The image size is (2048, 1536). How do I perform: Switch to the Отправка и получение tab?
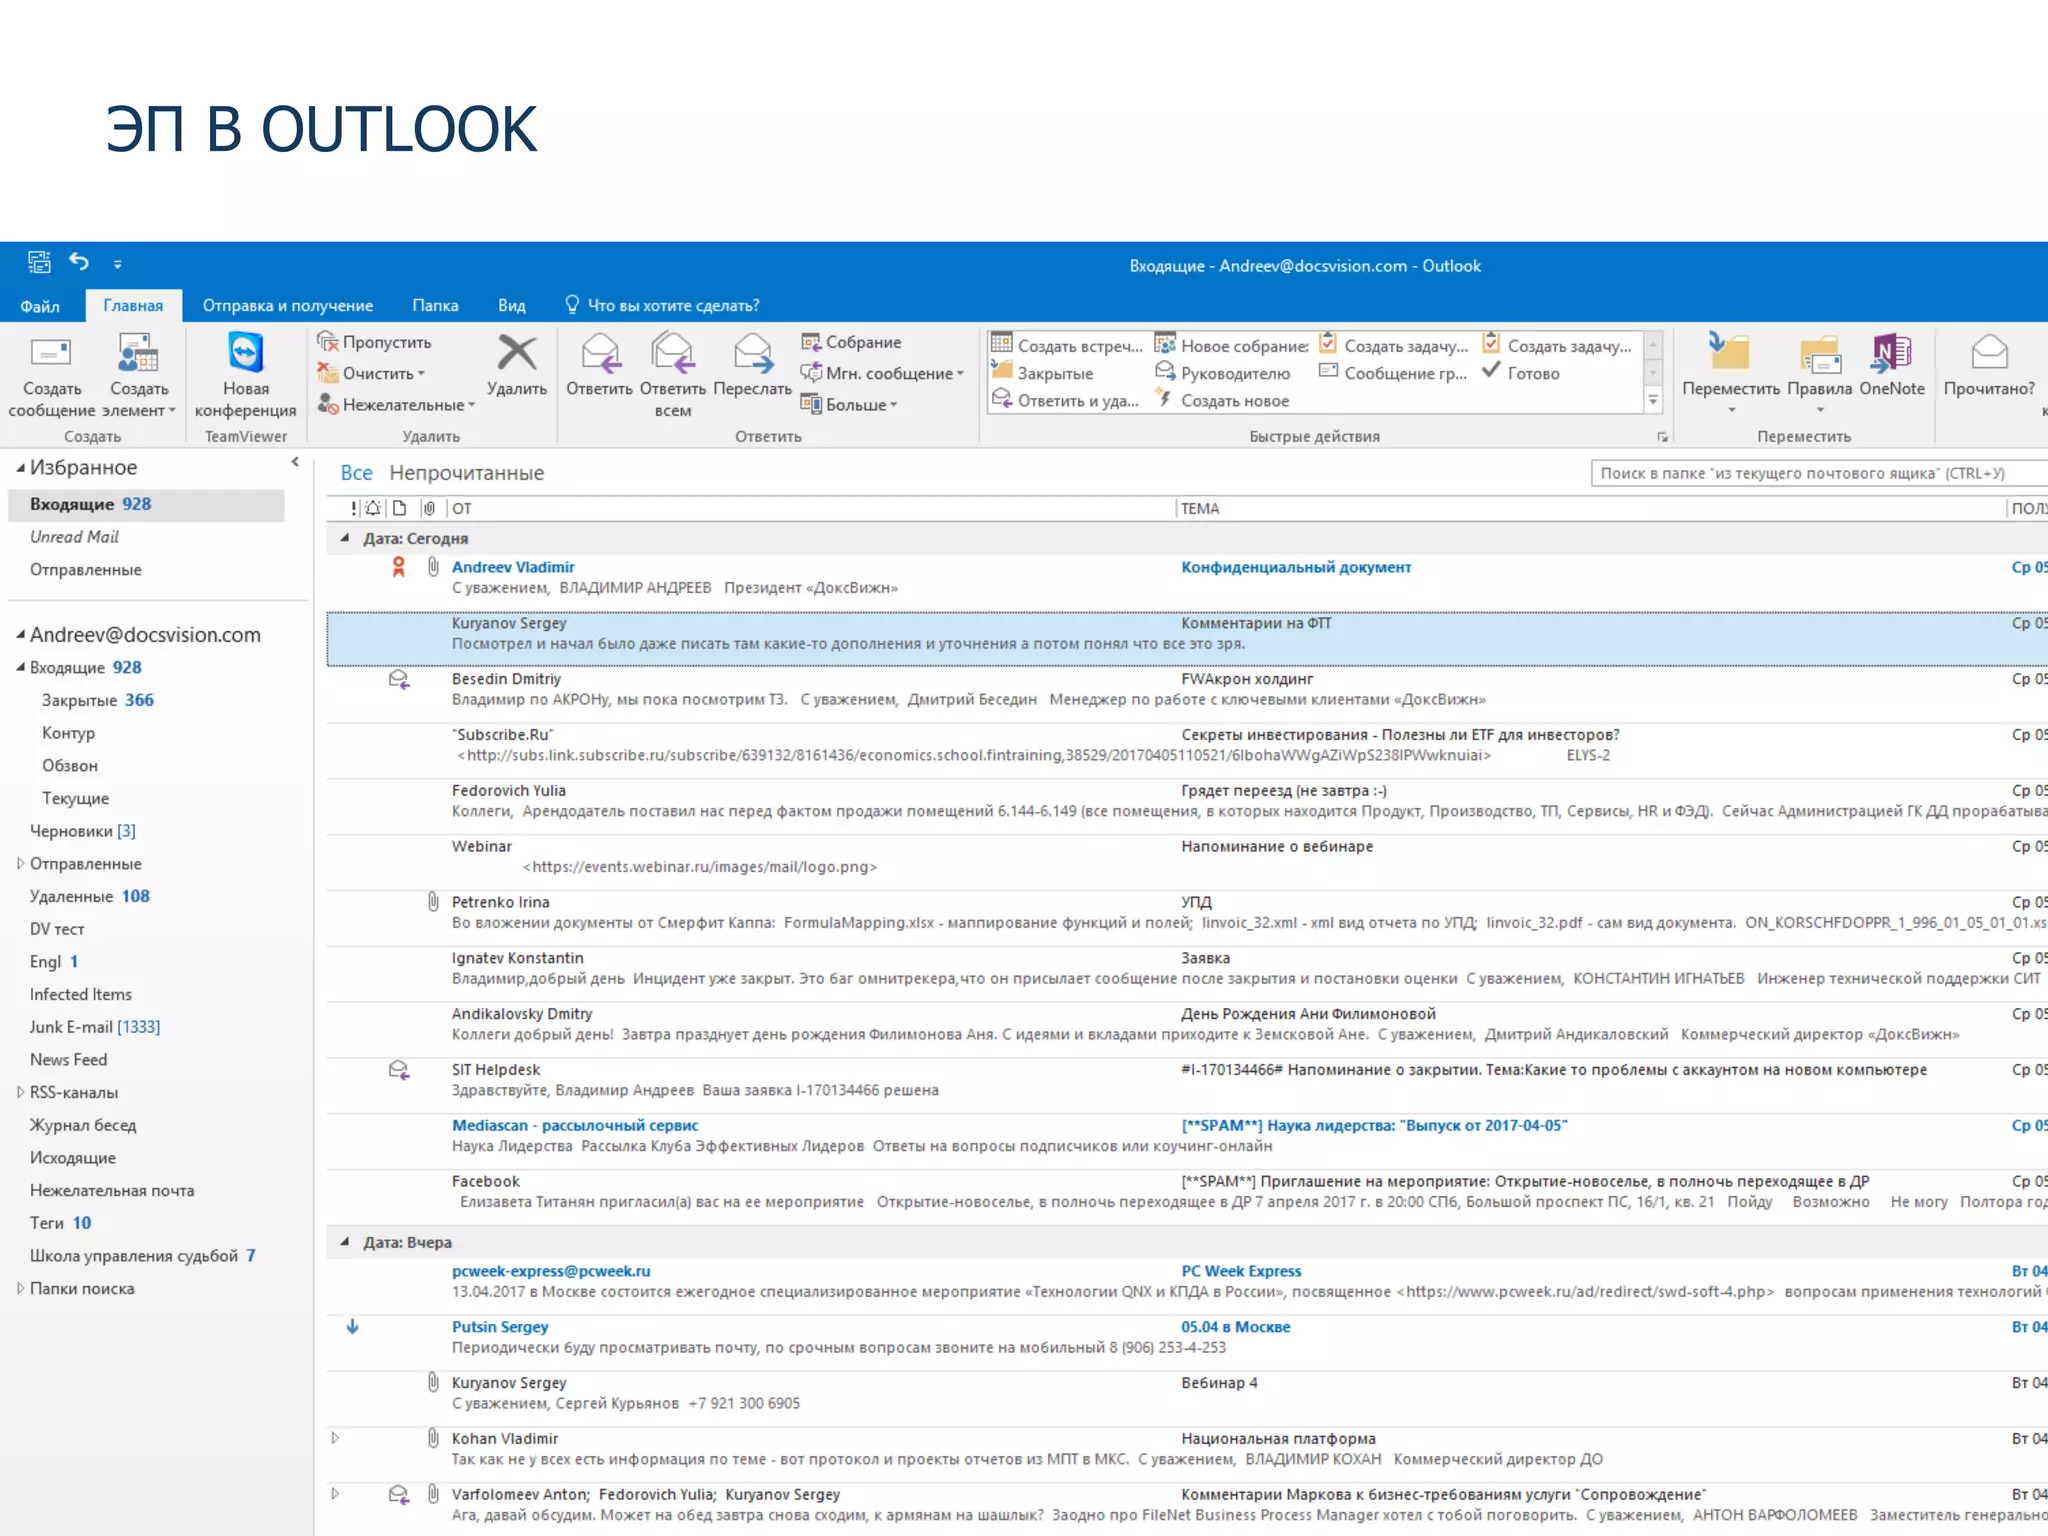(x=288, y=306)
